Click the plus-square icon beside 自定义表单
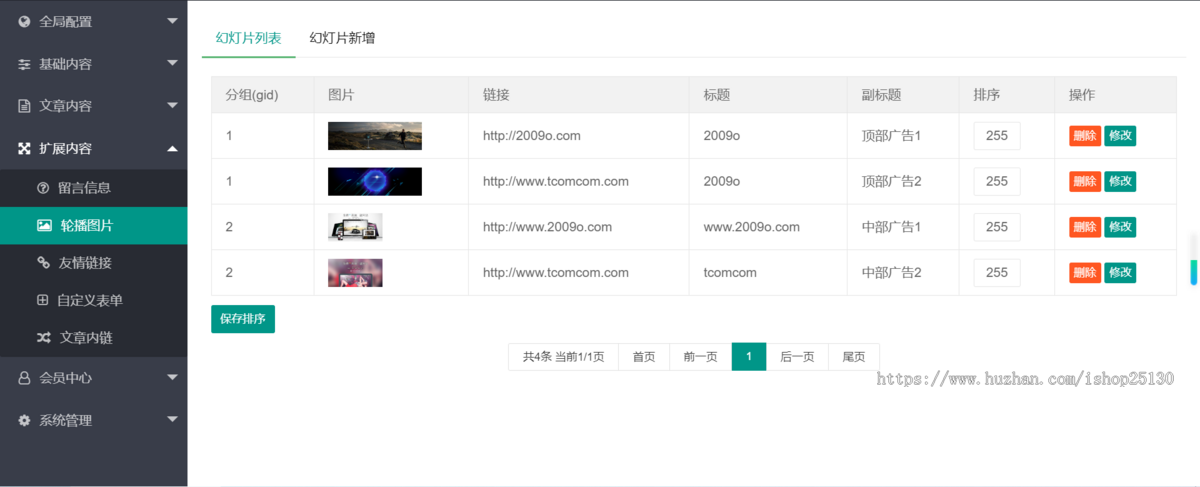Viewport: 1200px width, 487px height. pyautogui.click(x=42, y=300)
